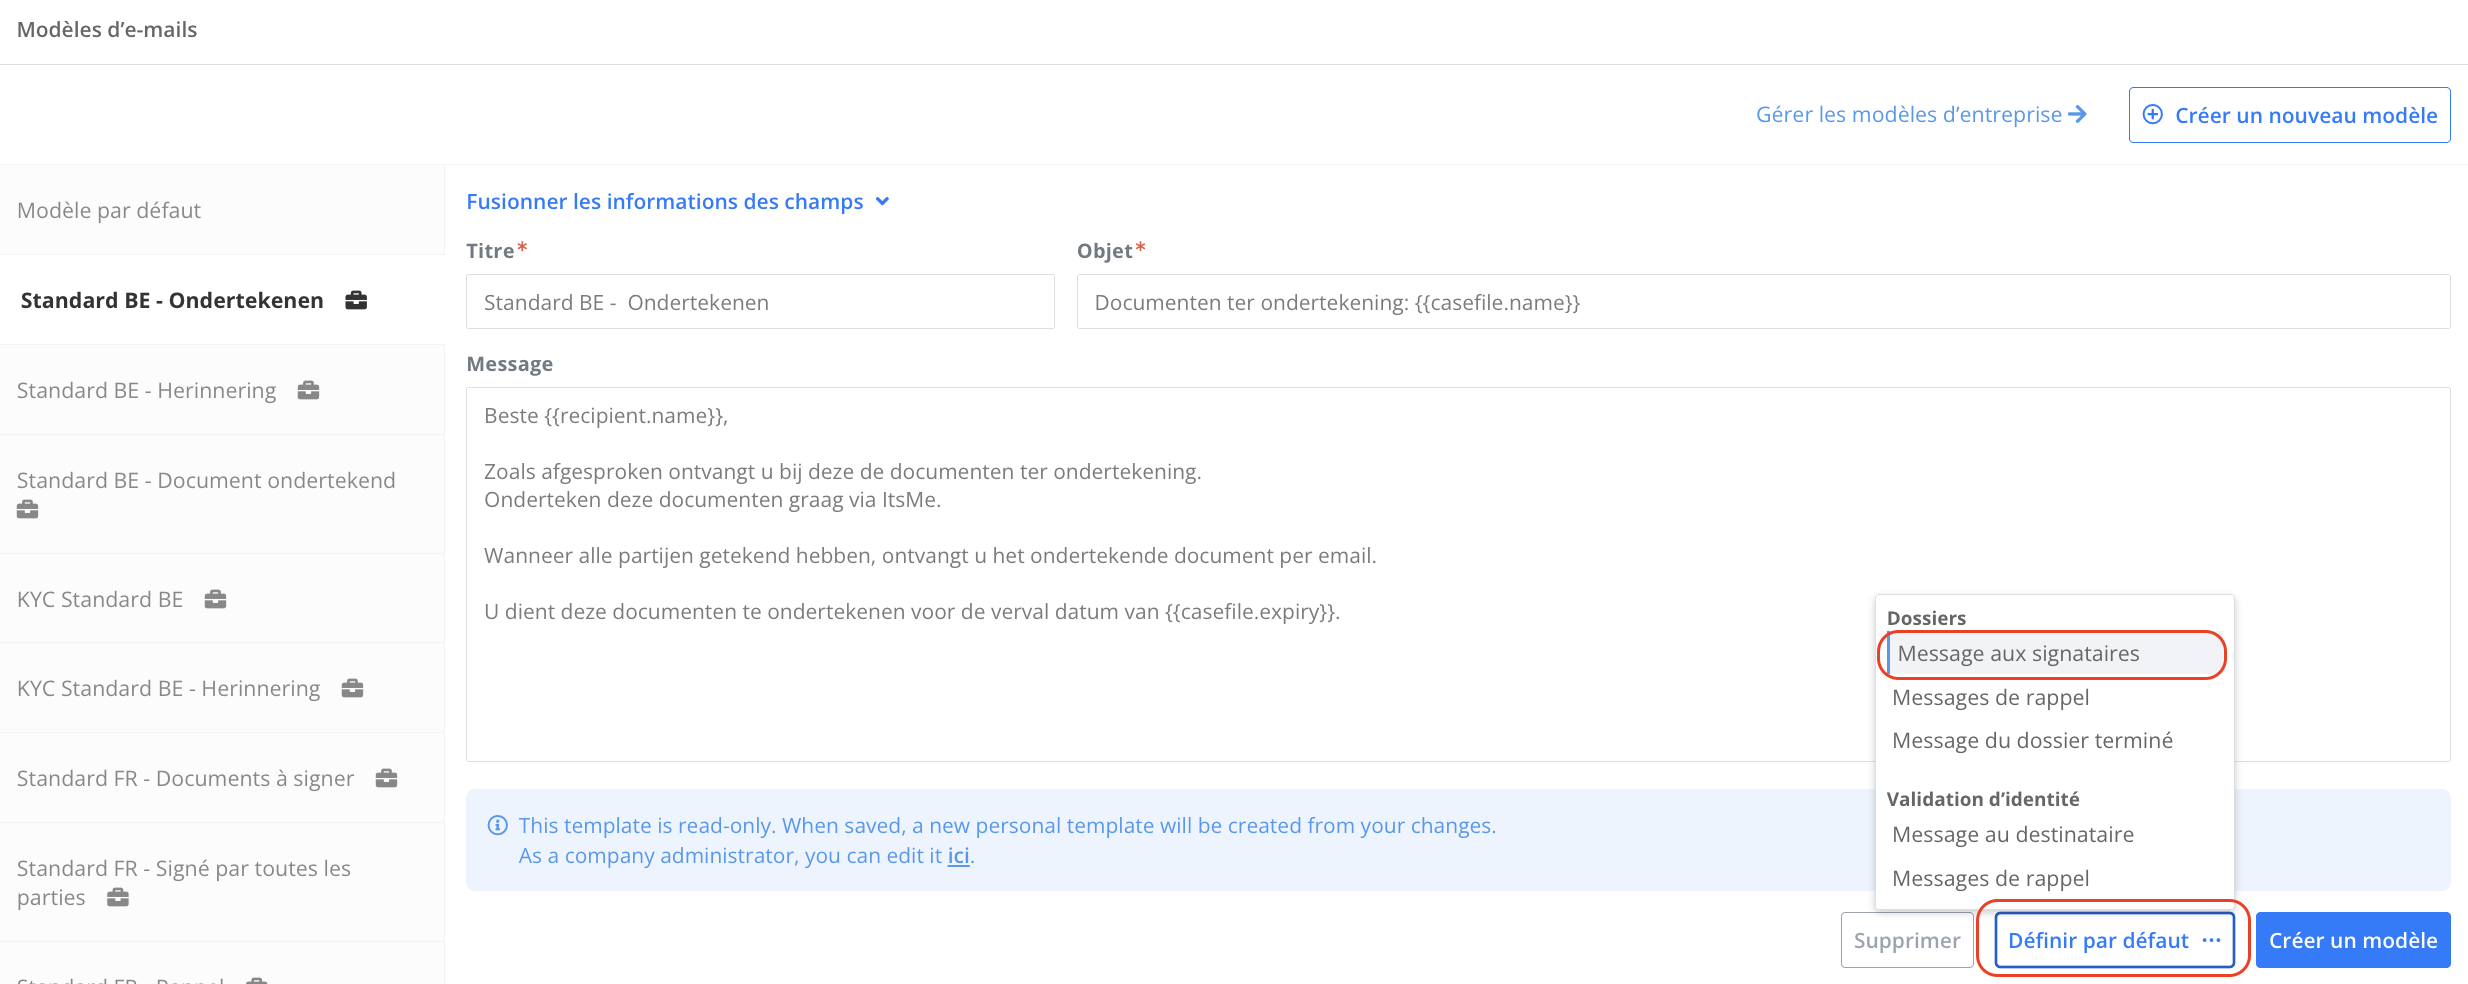The image size is (2468, 984).
Task: Click into the Objet input field
Action: [1763, 302]
